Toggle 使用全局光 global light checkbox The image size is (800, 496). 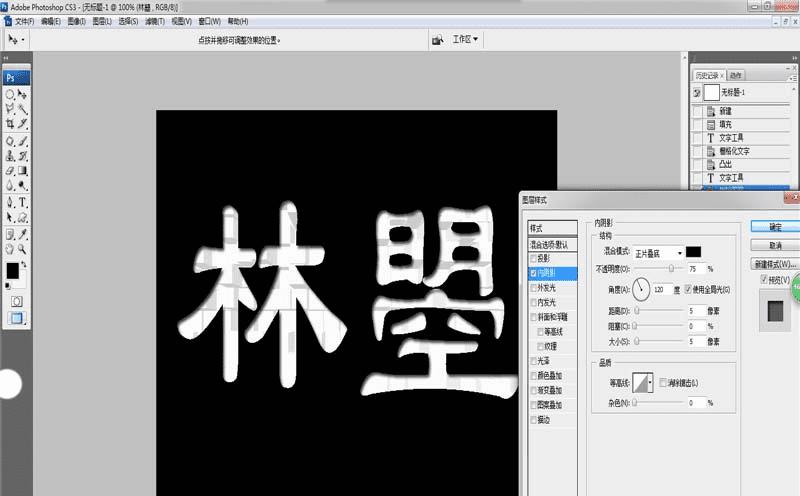(688, 289)
